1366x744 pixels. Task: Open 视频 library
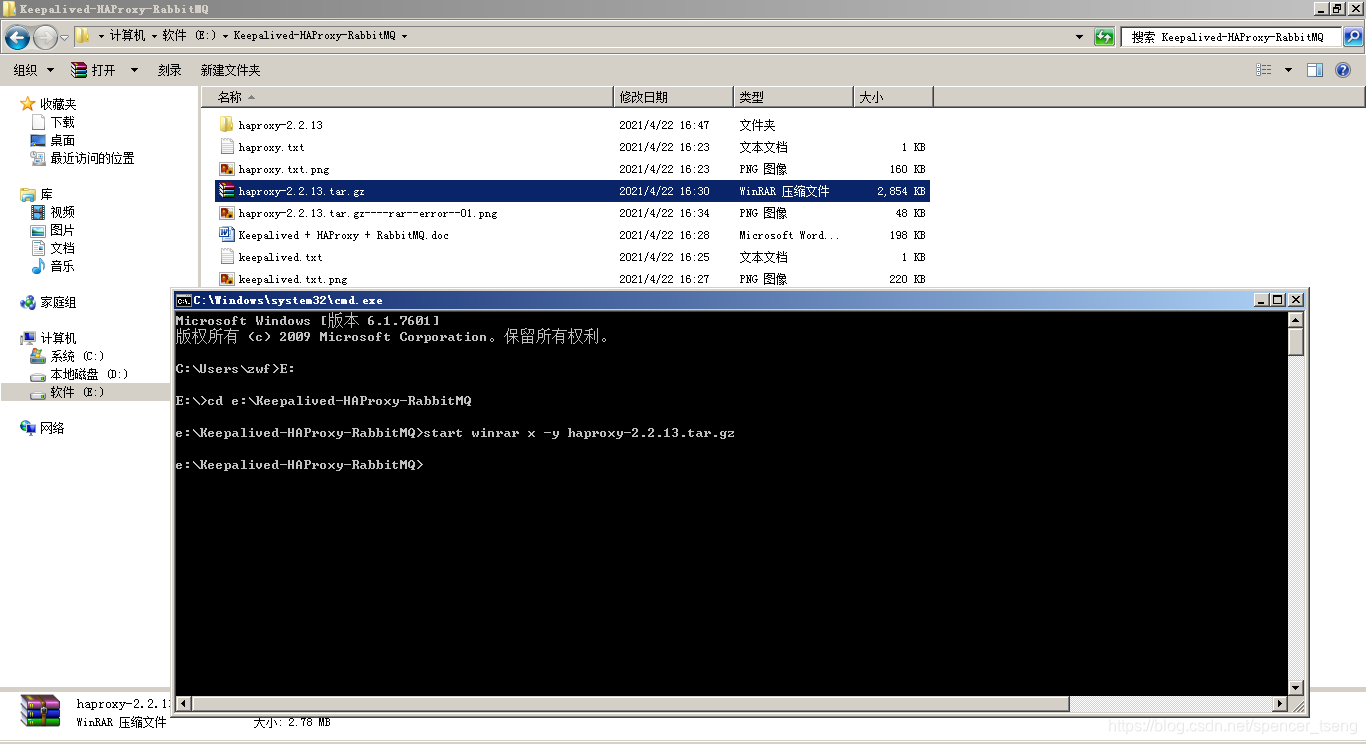pyautogui.click(x=62, y=212)
